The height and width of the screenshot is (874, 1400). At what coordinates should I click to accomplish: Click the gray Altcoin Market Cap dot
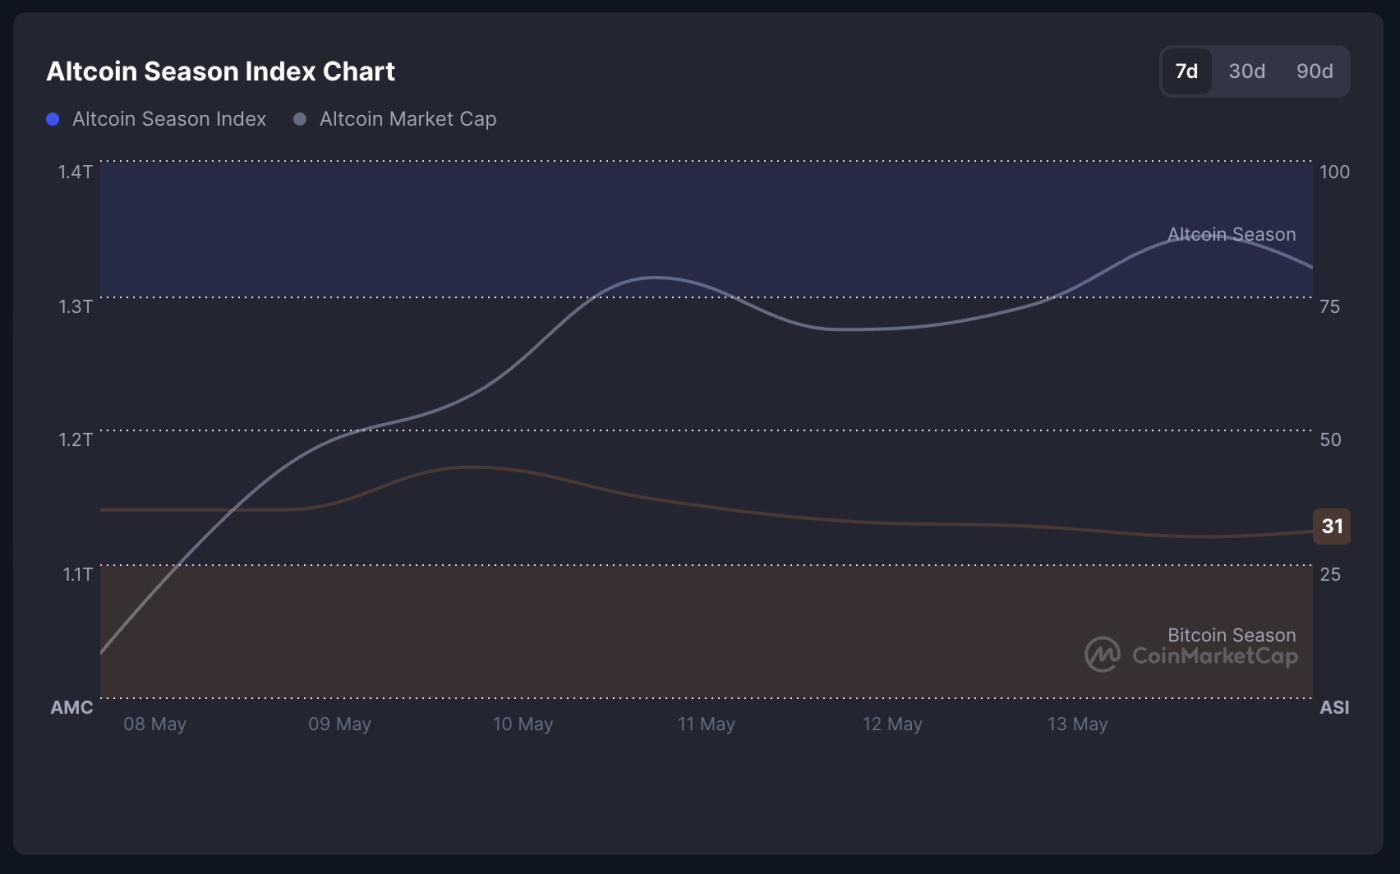click(299, 120)
